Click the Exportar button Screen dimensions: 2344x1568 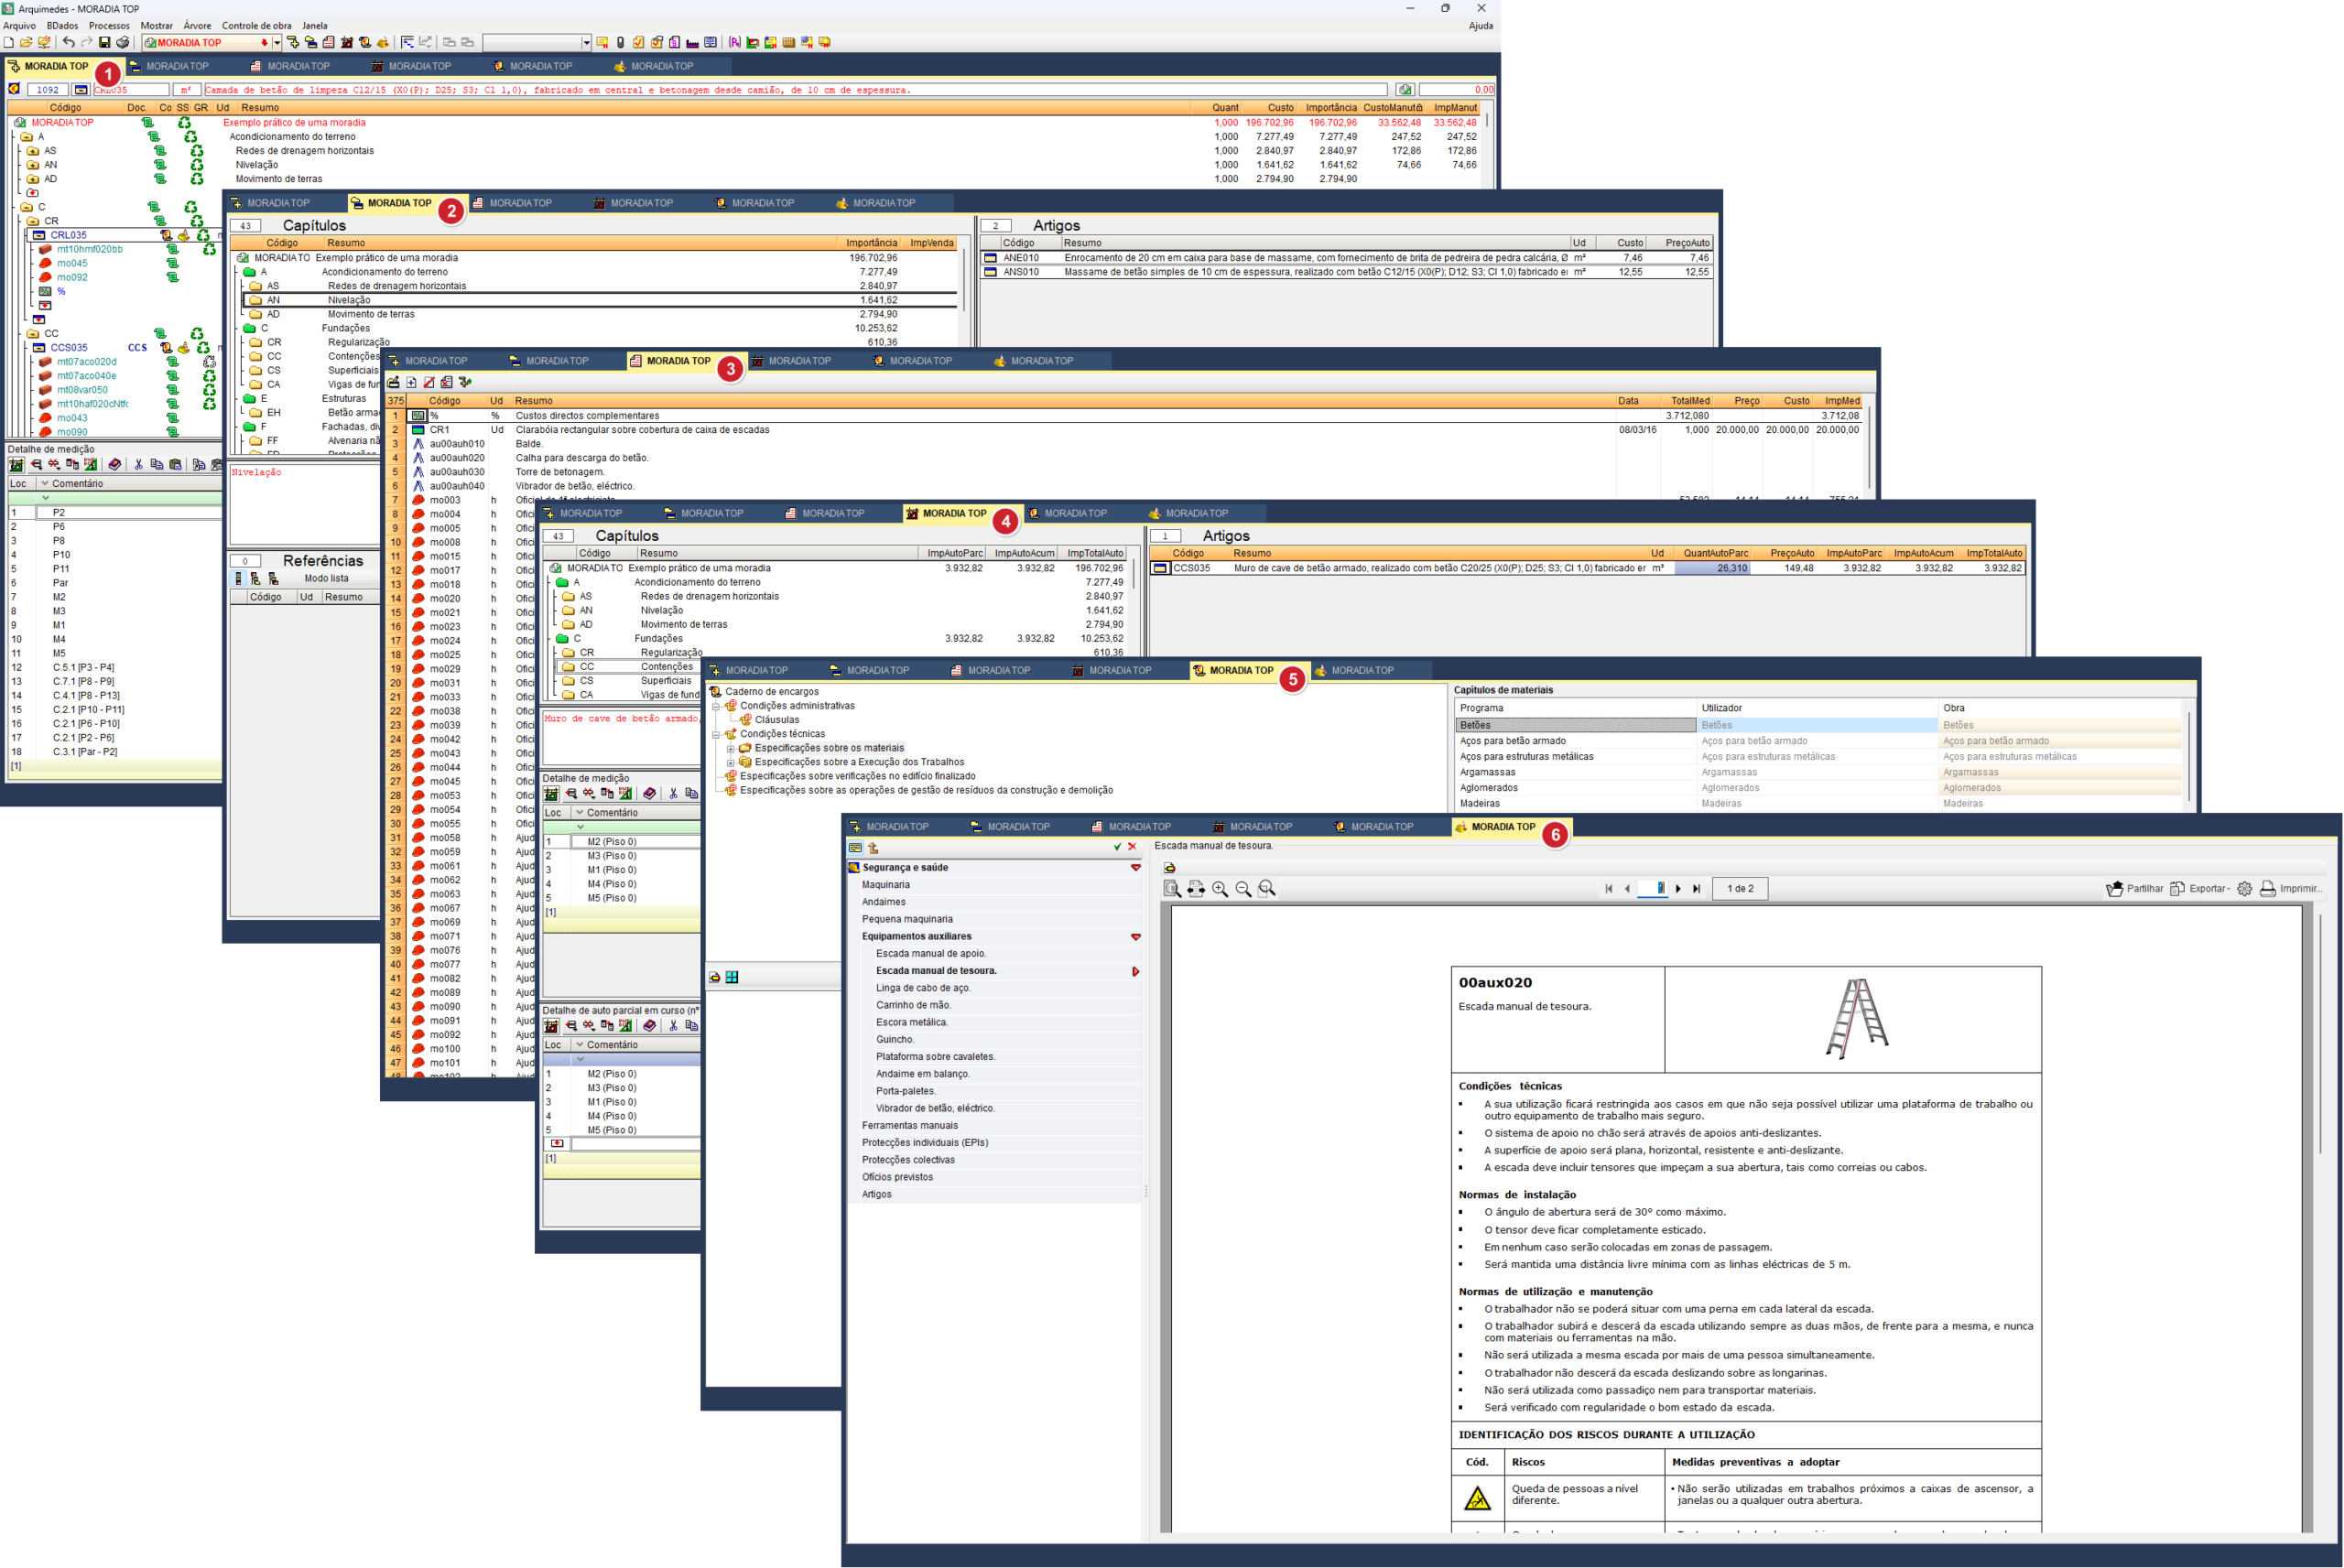click(2199, 889)
